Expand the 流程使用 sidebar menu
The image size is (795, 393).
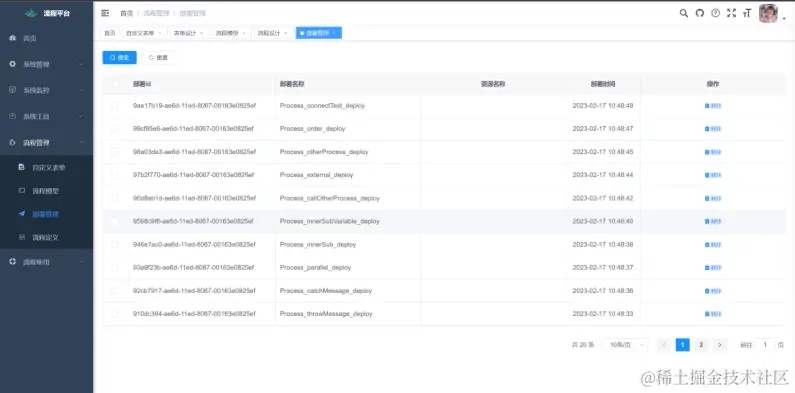(46, 262)
